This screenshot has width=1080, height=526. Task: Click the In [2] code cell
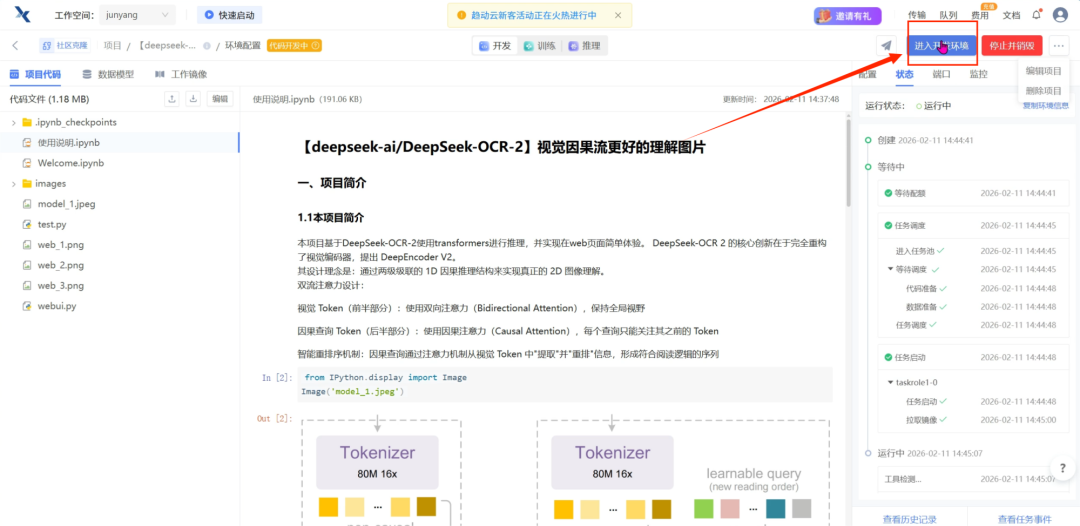(x=565, y=384)
